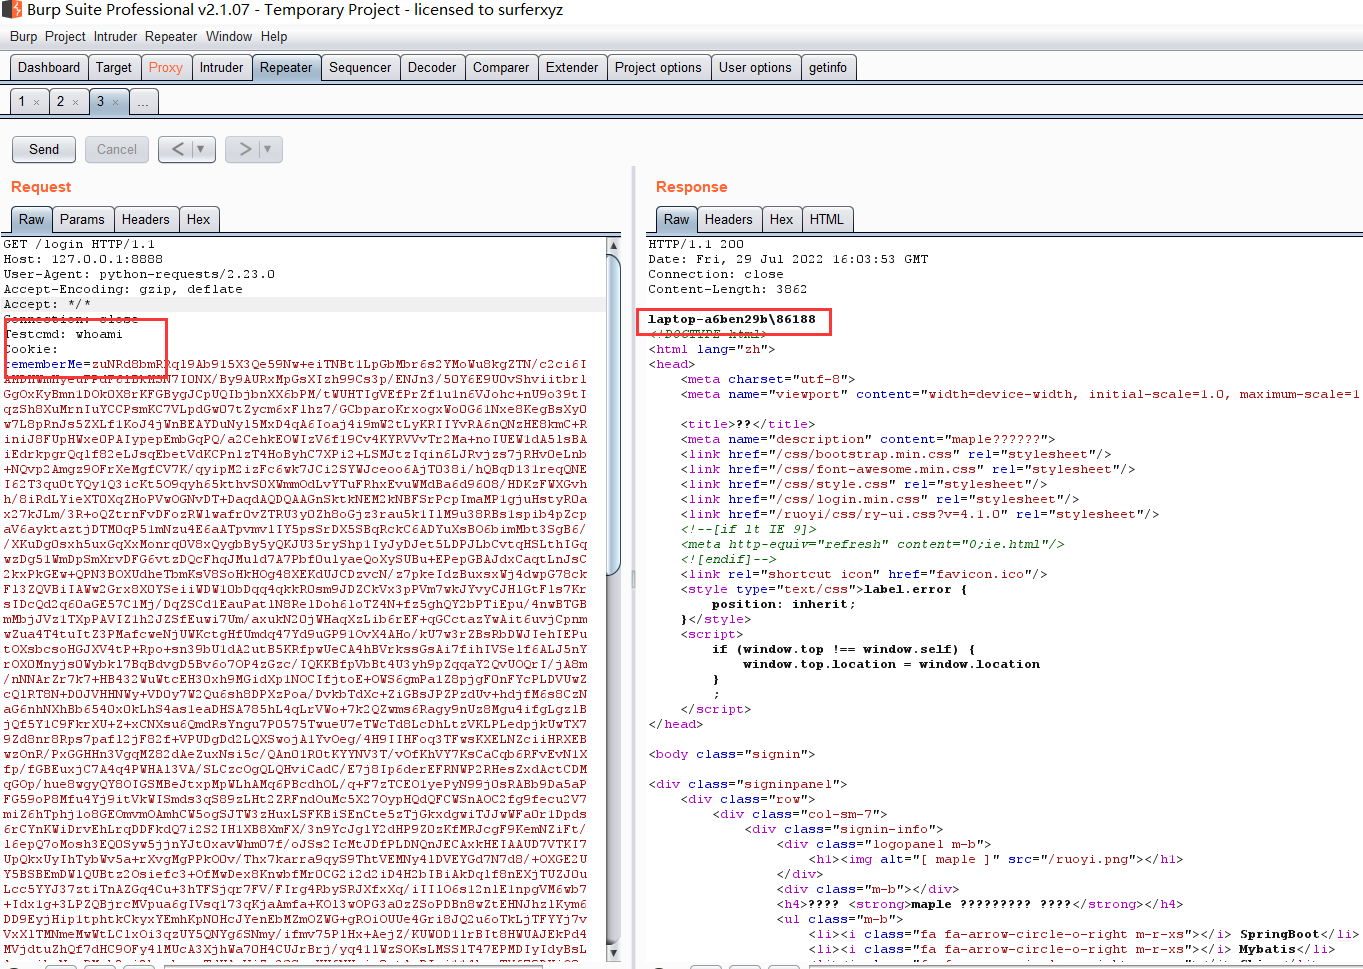
Task: Open the Burp menu
Action: click(x=23, y=37)
